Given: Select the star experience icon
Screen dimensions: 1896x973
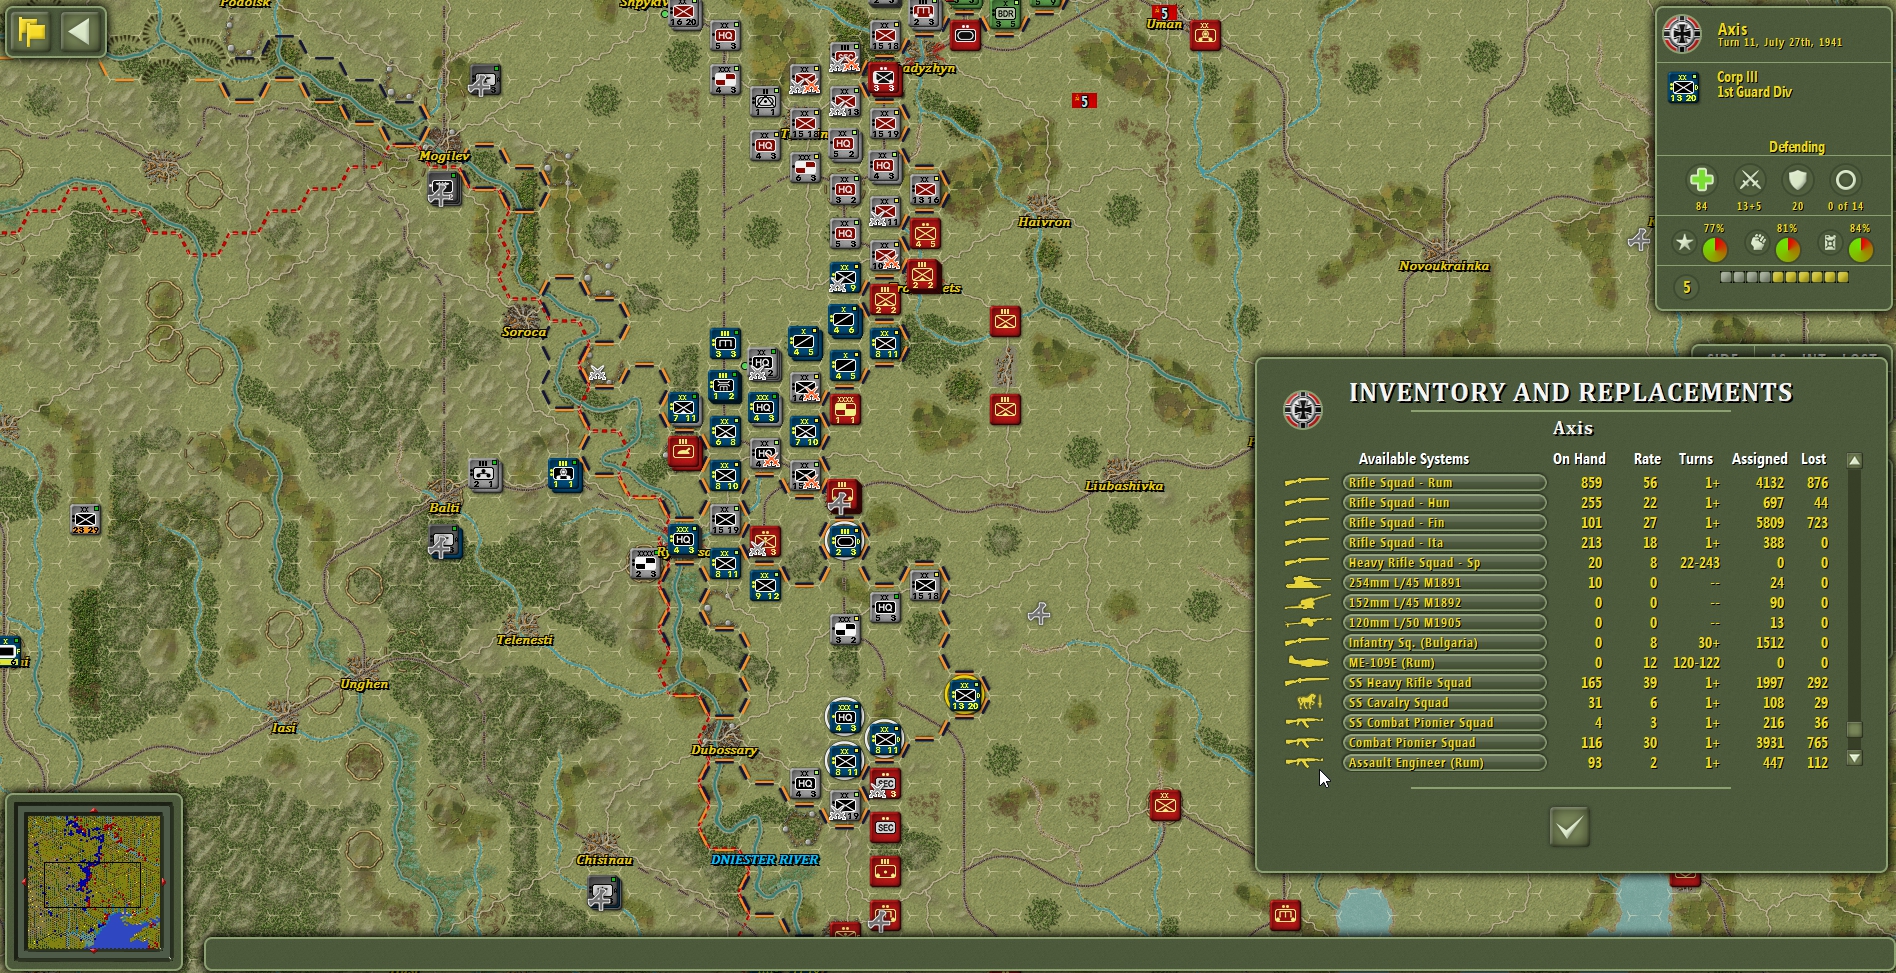Looking at the screenshot, I should [1684, 242].
